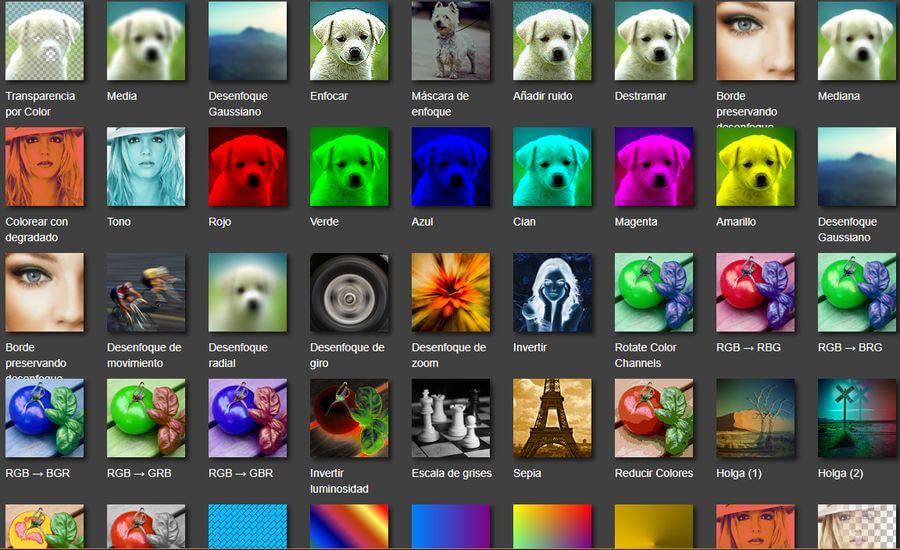The image size is (900, 550).
Task: Select the Amarillo yellow puppy thumbnail
Action: pos(755,166)
